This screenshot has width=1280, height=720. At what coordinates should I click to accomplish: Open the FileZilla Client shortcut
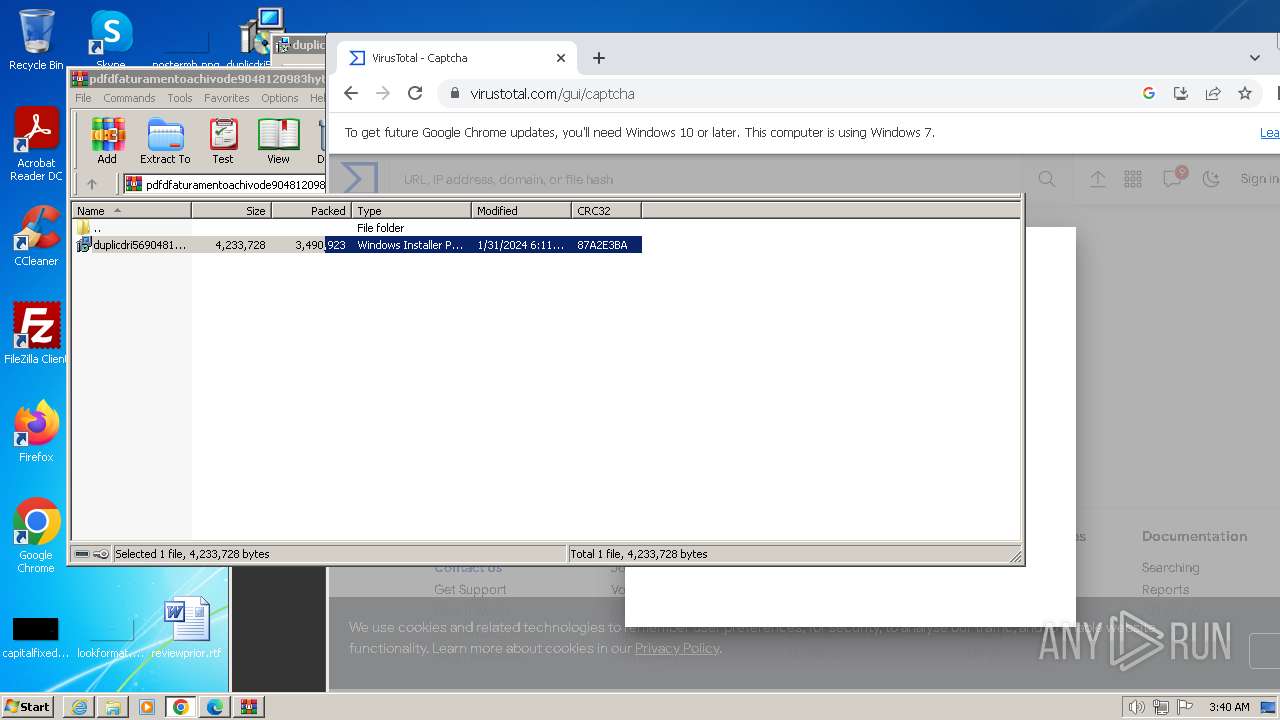click(x=36, y=334)
